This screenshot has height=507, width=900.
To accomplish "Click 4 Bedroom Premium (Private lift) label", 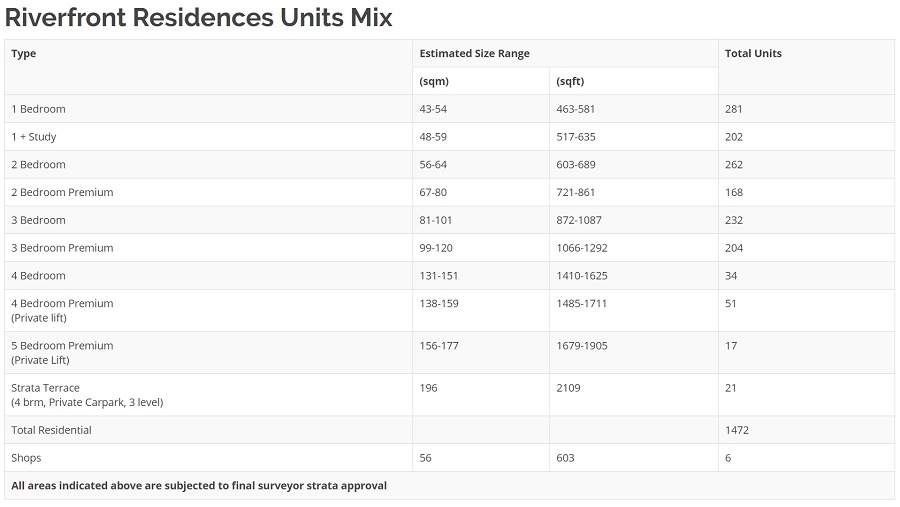I will point(62,310).
